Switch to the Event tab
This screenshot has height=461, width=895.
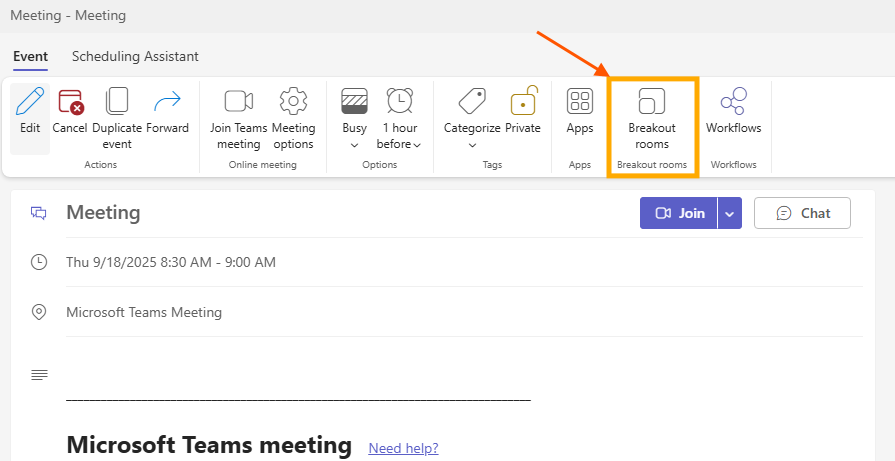(x=30, y=56)
